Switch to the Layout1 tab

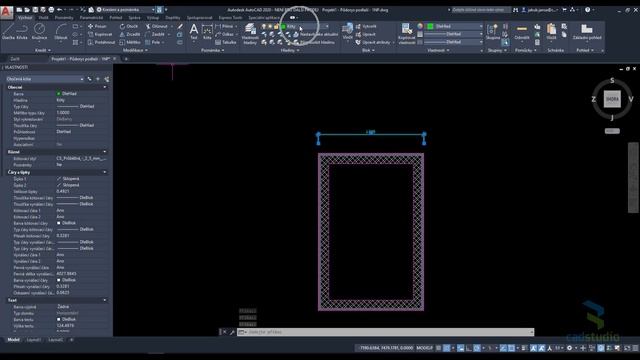[33, 340]
